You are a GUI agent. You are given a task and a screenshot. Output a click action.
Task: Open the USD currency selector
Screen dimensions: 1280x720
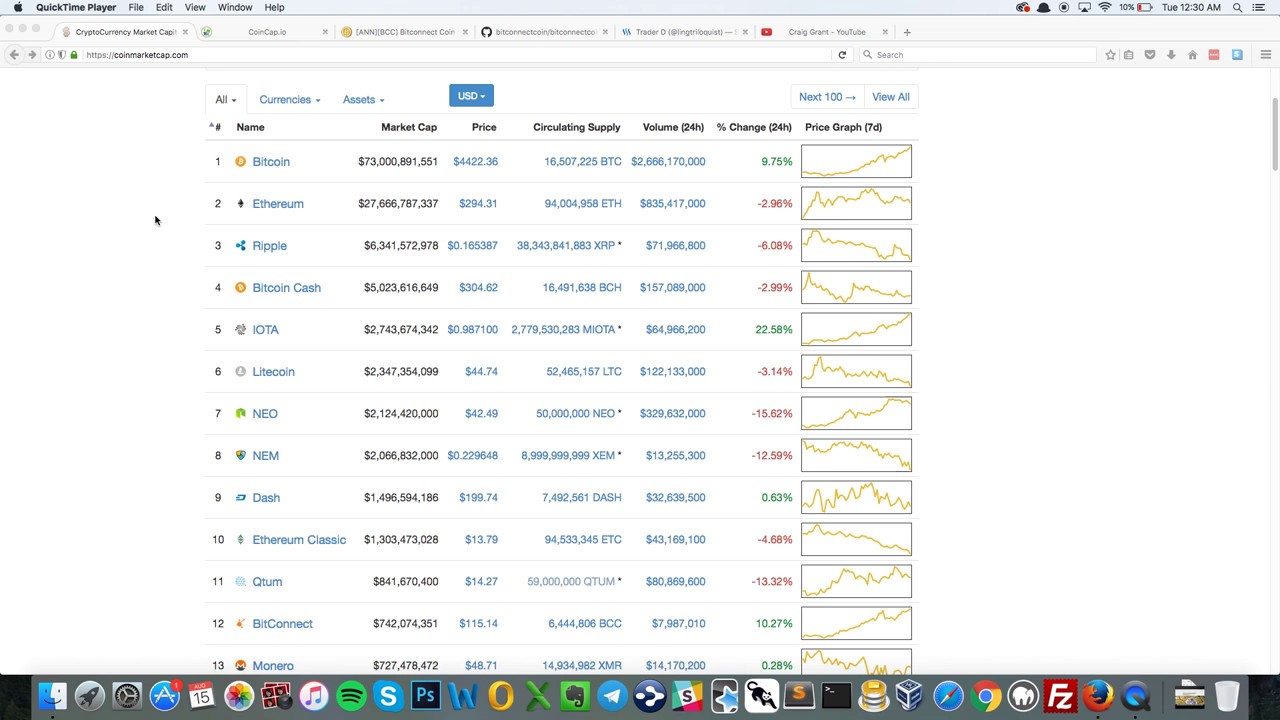[471, 96]
